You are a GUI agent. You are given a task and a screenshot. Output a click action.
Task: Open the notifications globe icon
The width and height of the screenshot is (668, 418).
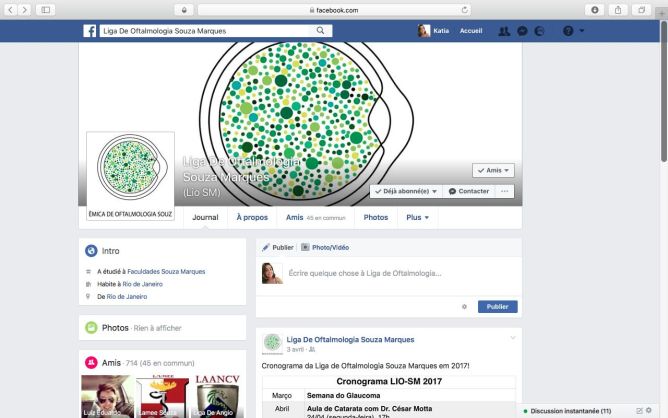tap(539, 31)
